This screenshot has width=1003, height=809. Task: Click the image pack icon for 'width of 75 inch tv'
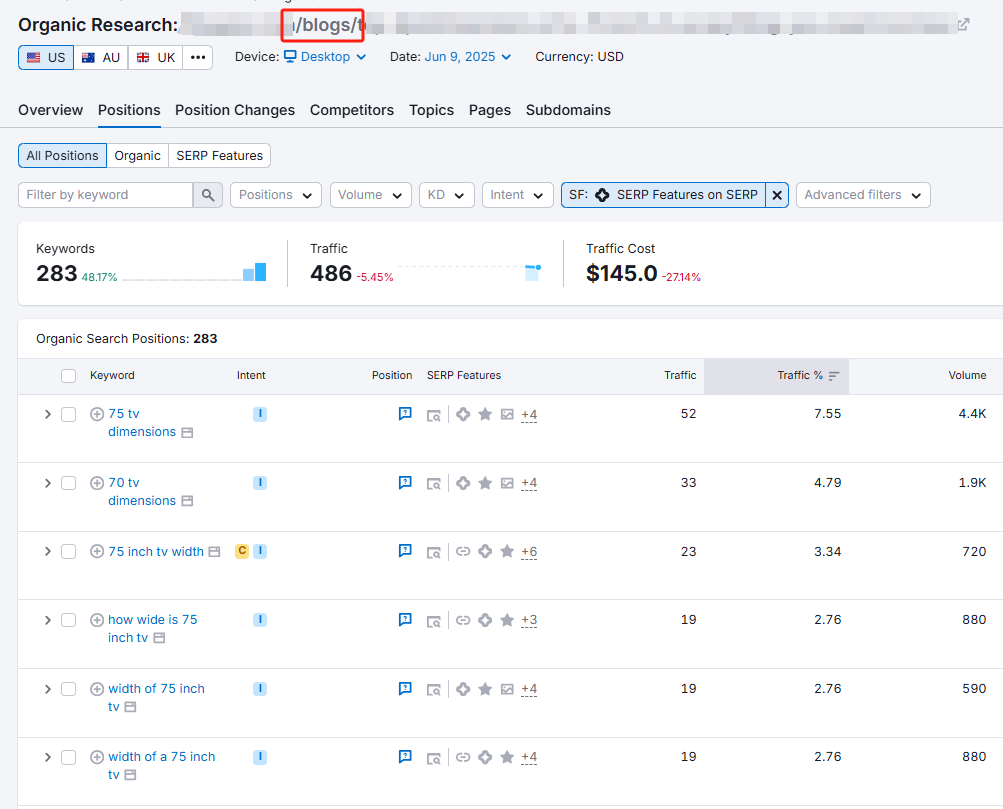point(507,689)
